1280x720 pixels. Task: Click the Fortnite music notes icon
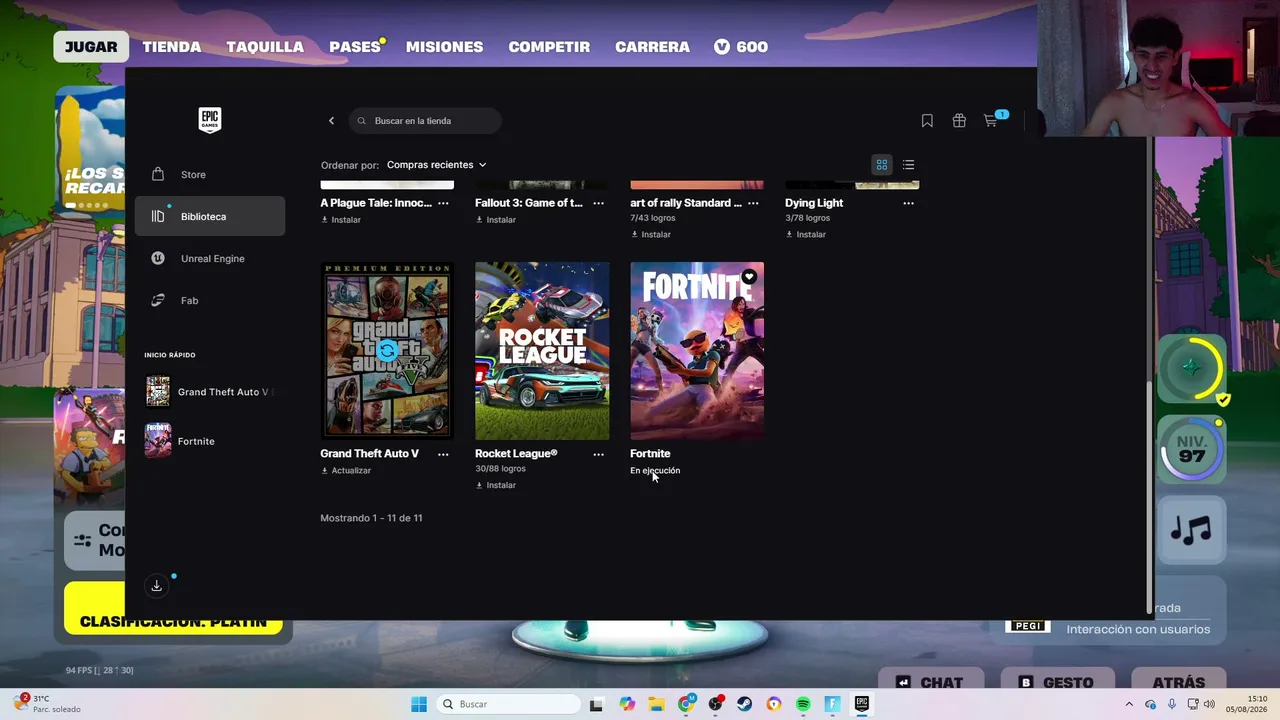[x=1191, y=530]
